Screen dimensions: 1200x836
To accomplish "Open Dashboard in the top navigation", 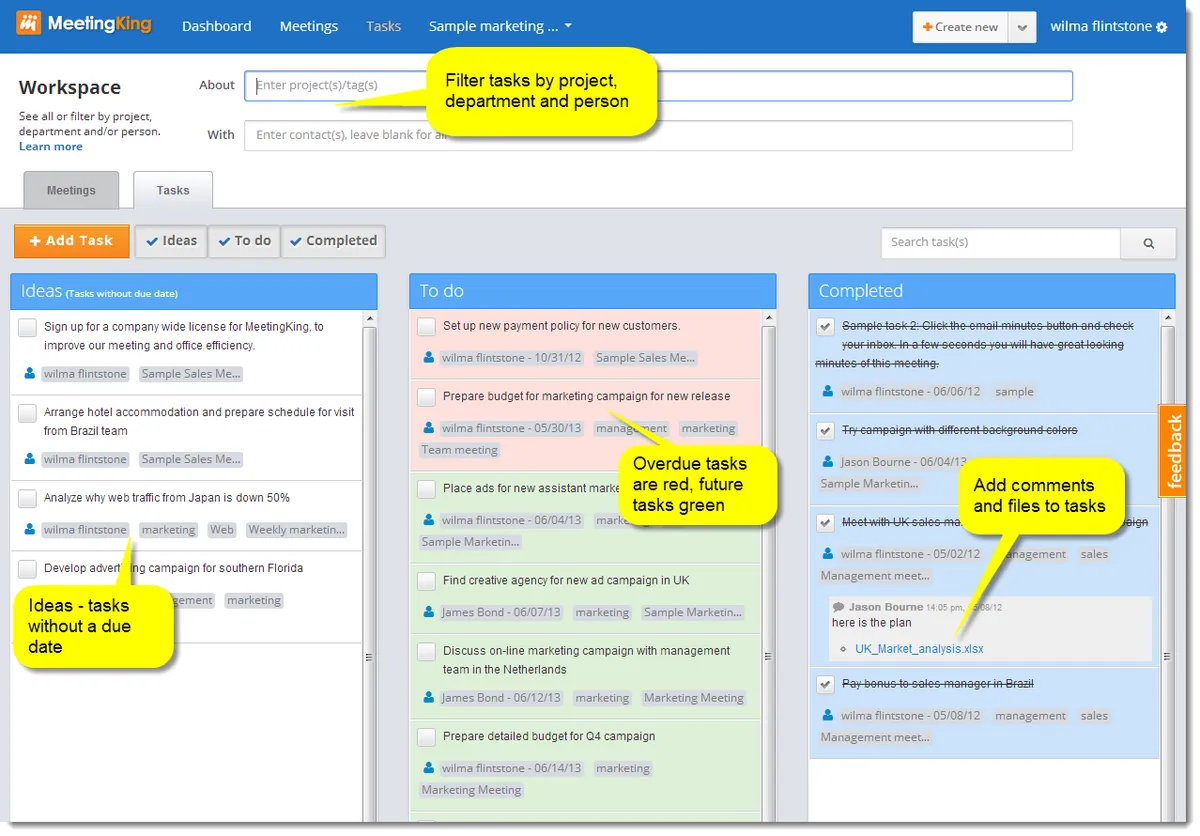I will click(x=217, y=26).
